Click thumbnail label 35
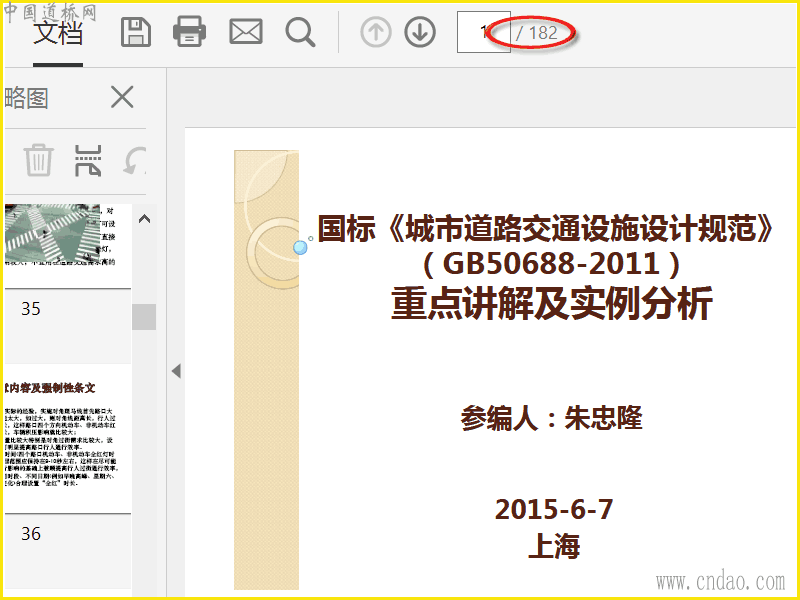Viewport: 800px width, 600px height. pos(31,309)
